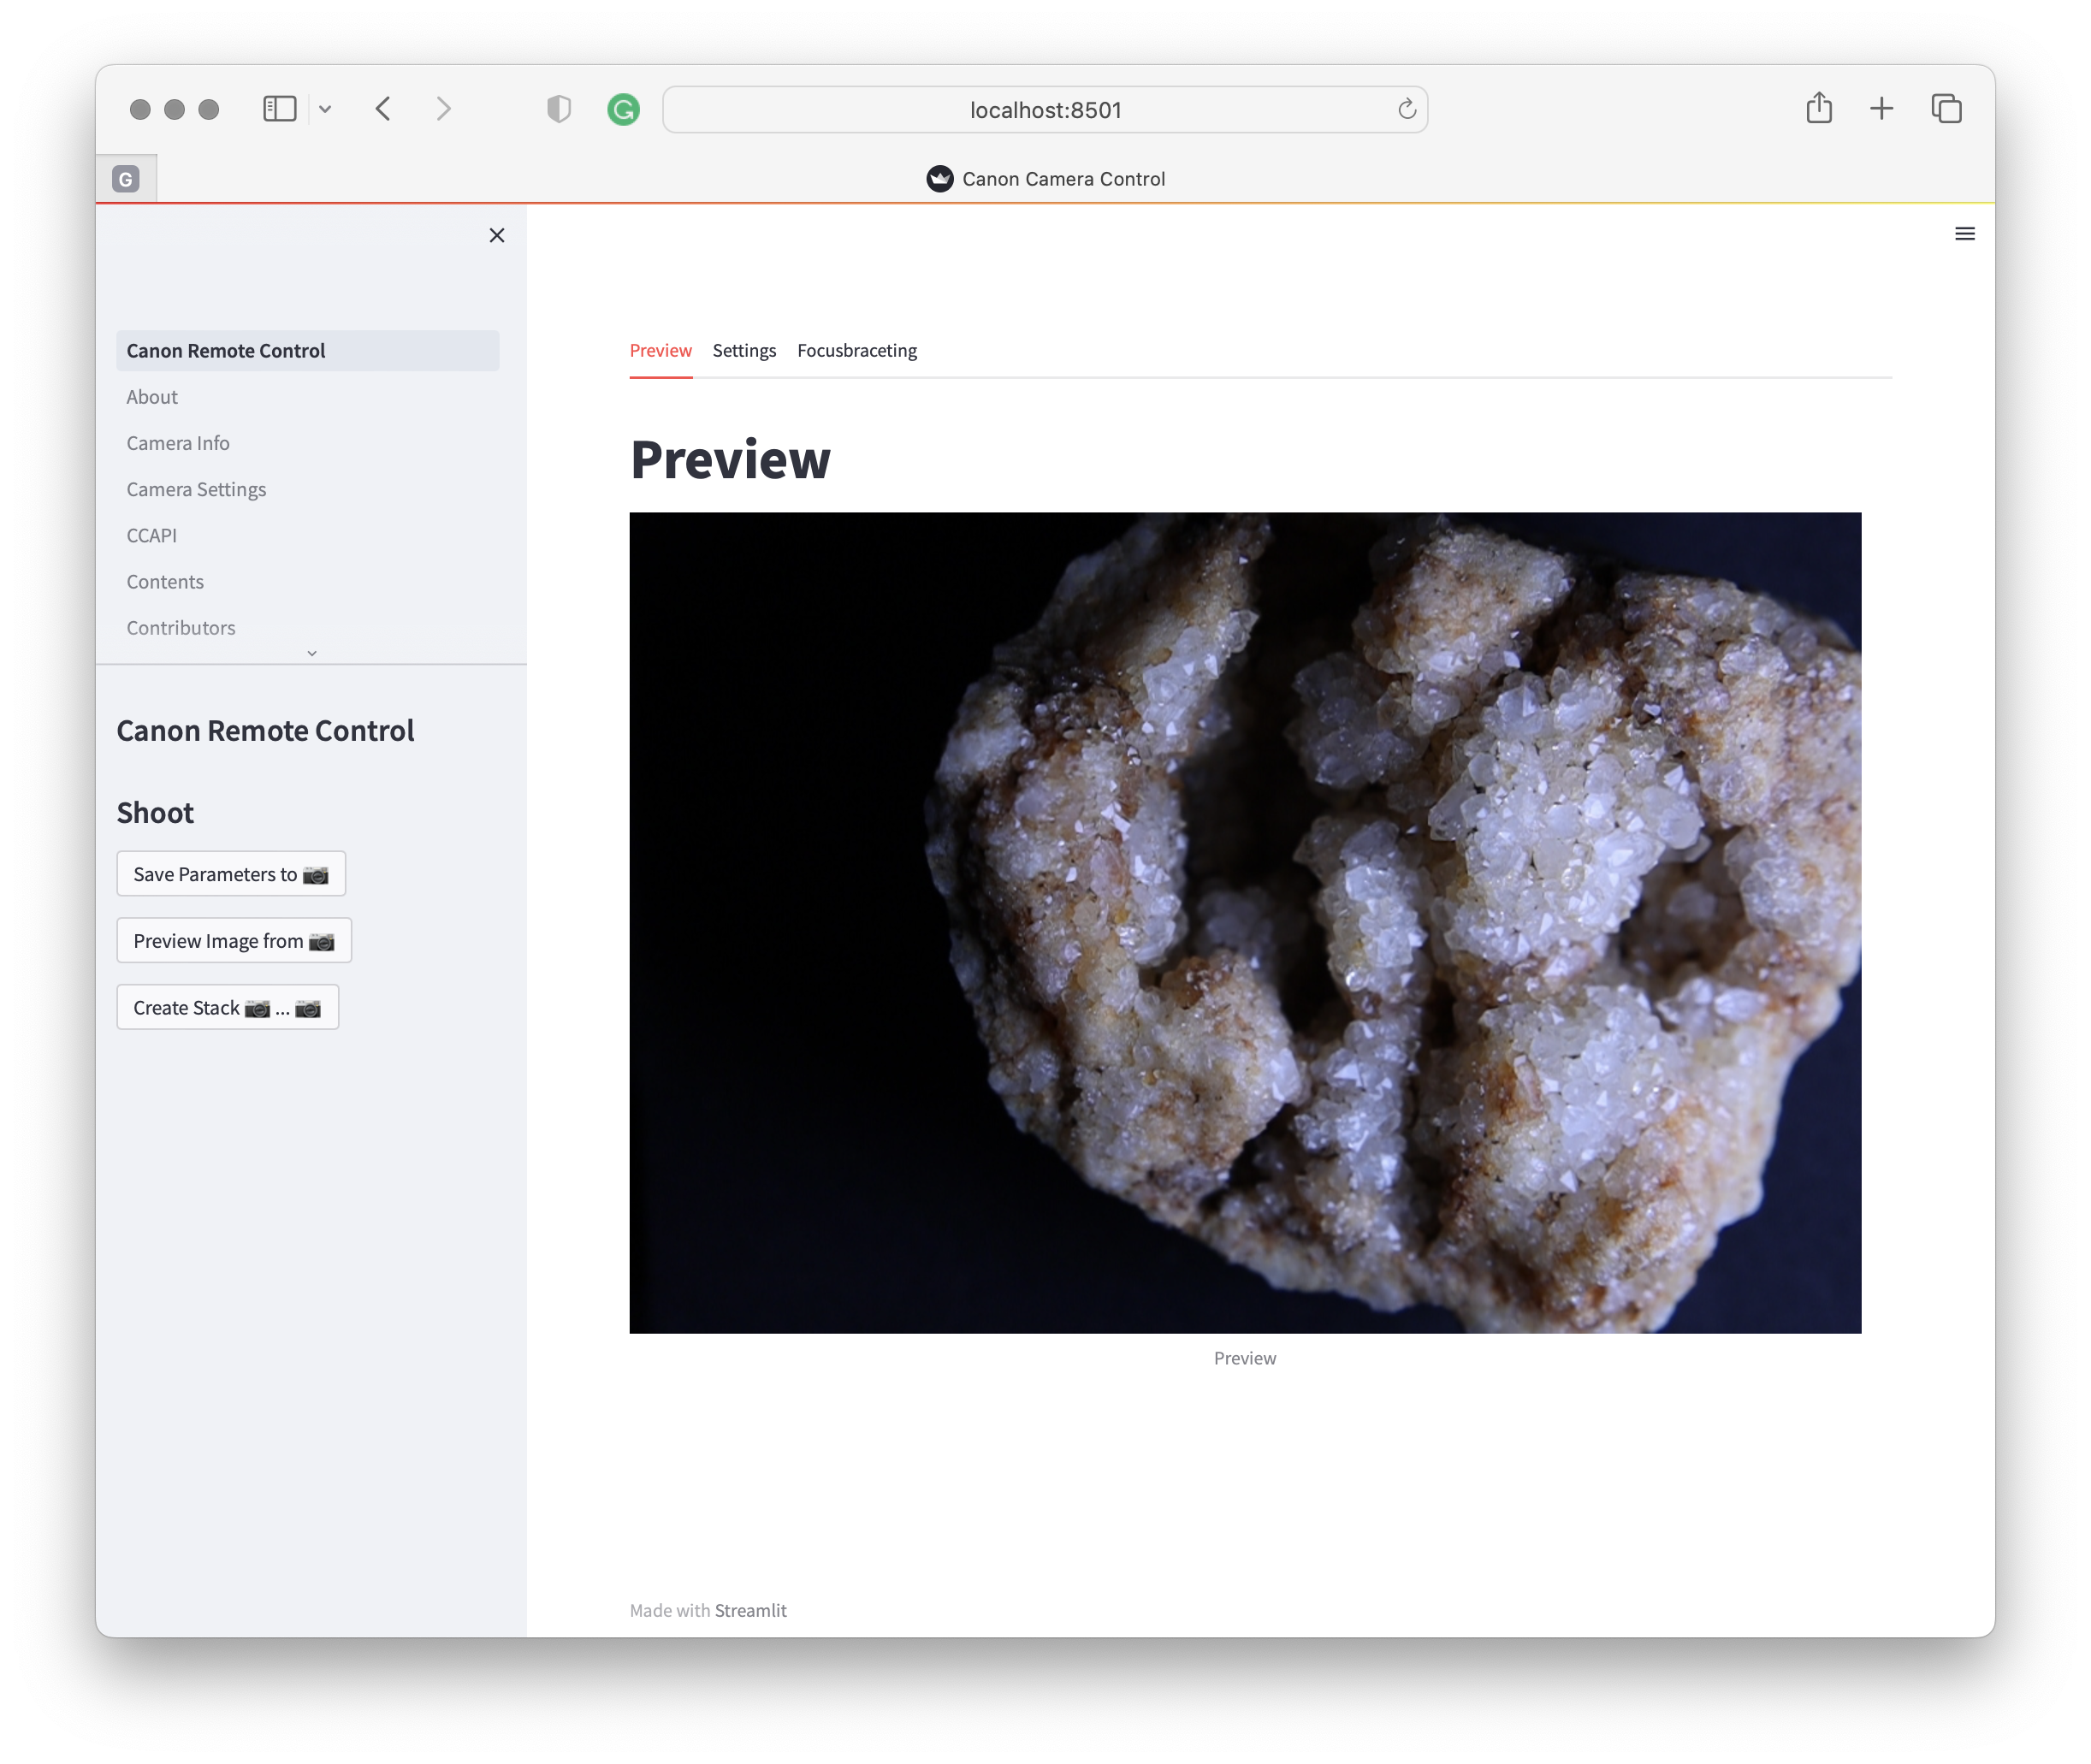Open the Grammarly extension icon
2091x1764 pixels.
(x=623, y=109)
